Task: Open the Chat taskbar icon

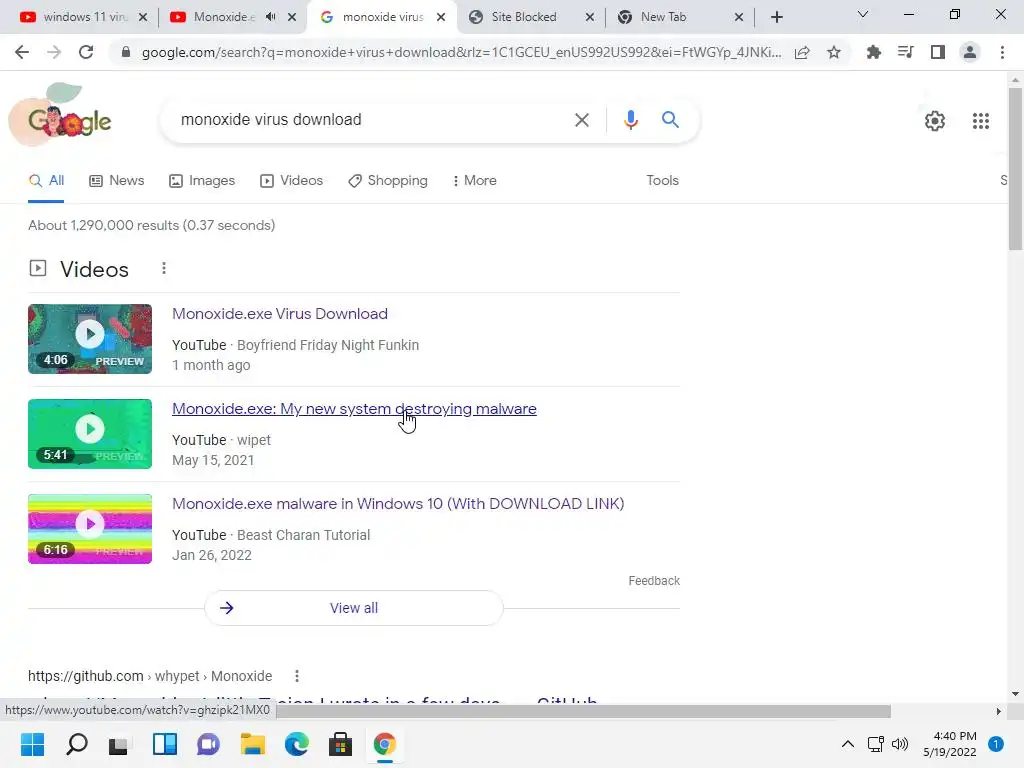Action: pyautogui.click(x=208, y=744)
